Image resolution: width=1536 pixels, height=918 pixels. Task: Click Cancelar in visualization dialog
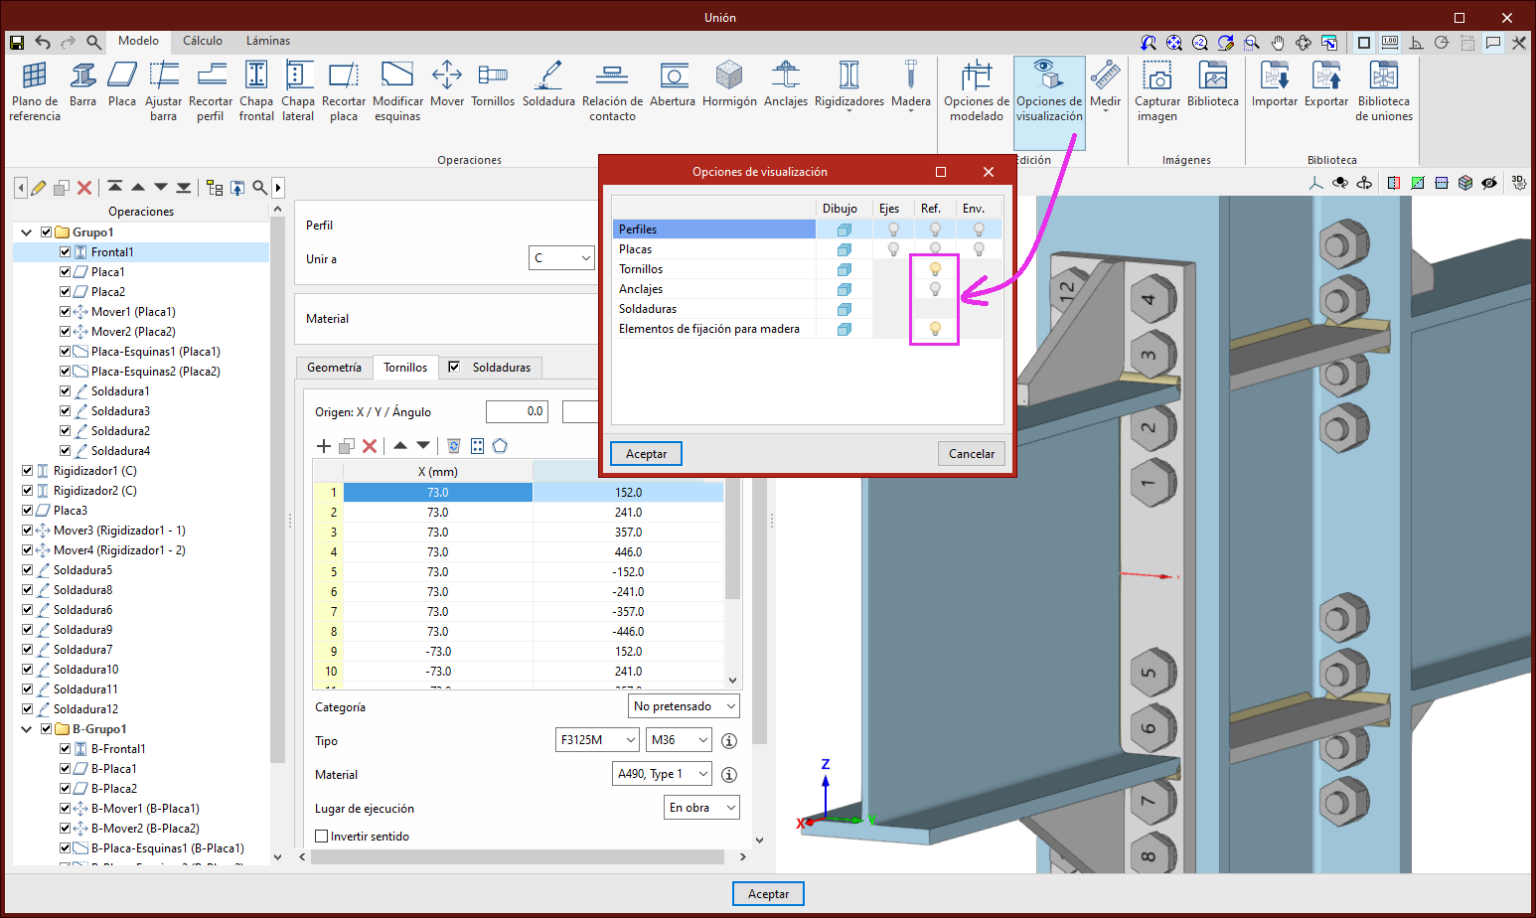[x=971, y=454]
